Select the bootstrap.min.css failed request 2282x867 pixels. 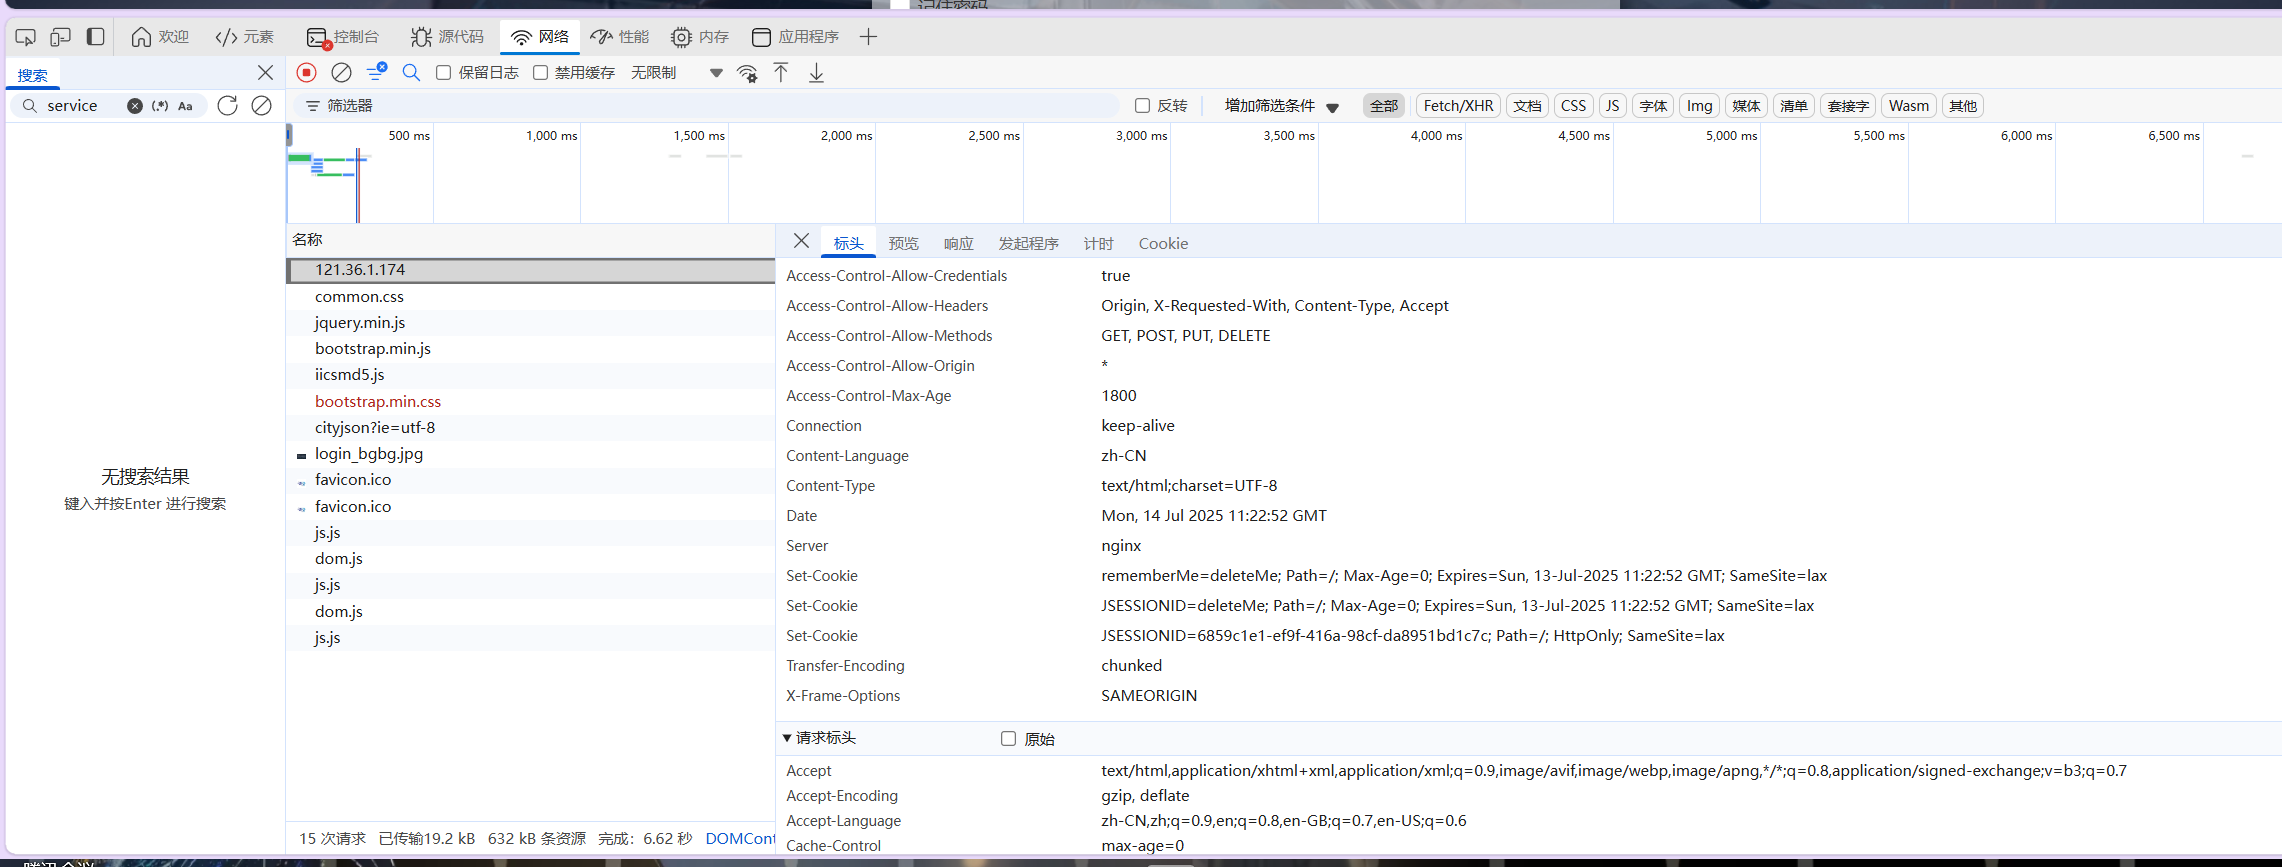click(531, 401)
